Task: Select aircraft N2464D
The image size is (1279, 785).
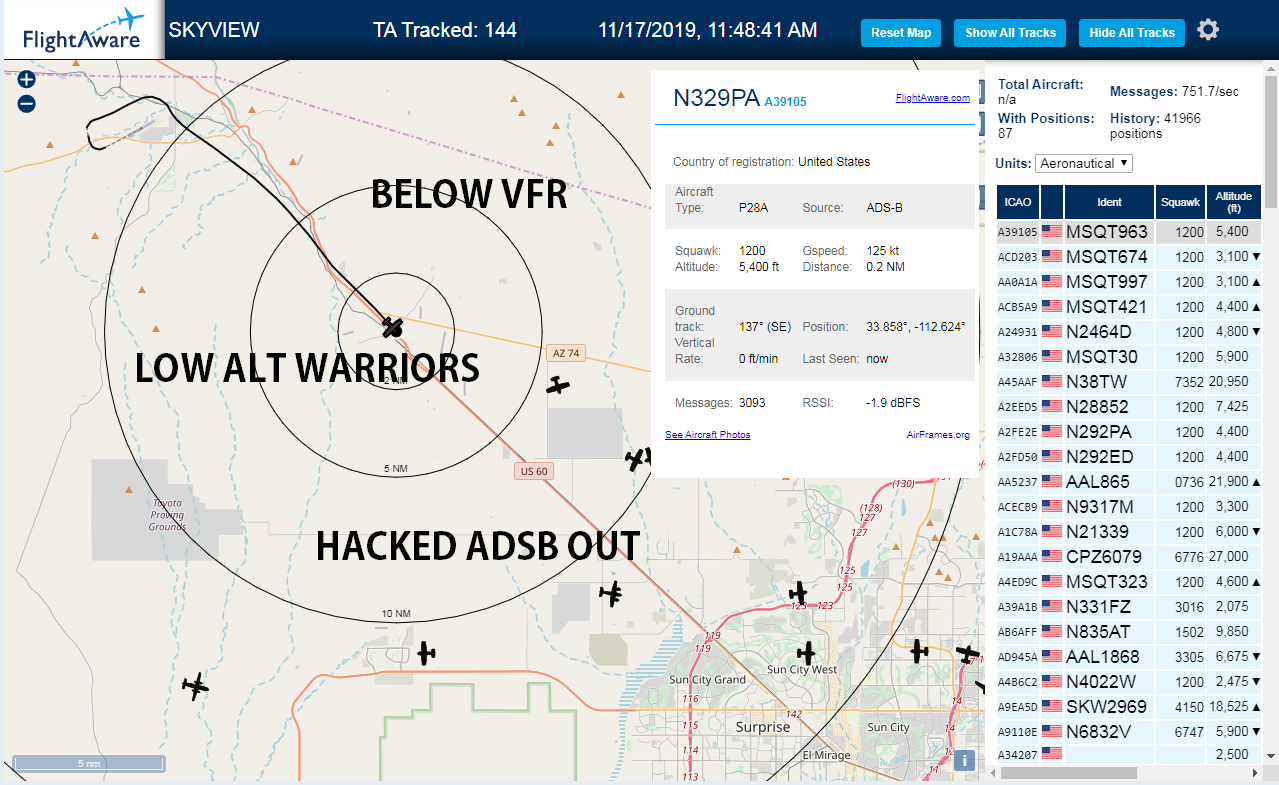Action: pos(1128,332)
